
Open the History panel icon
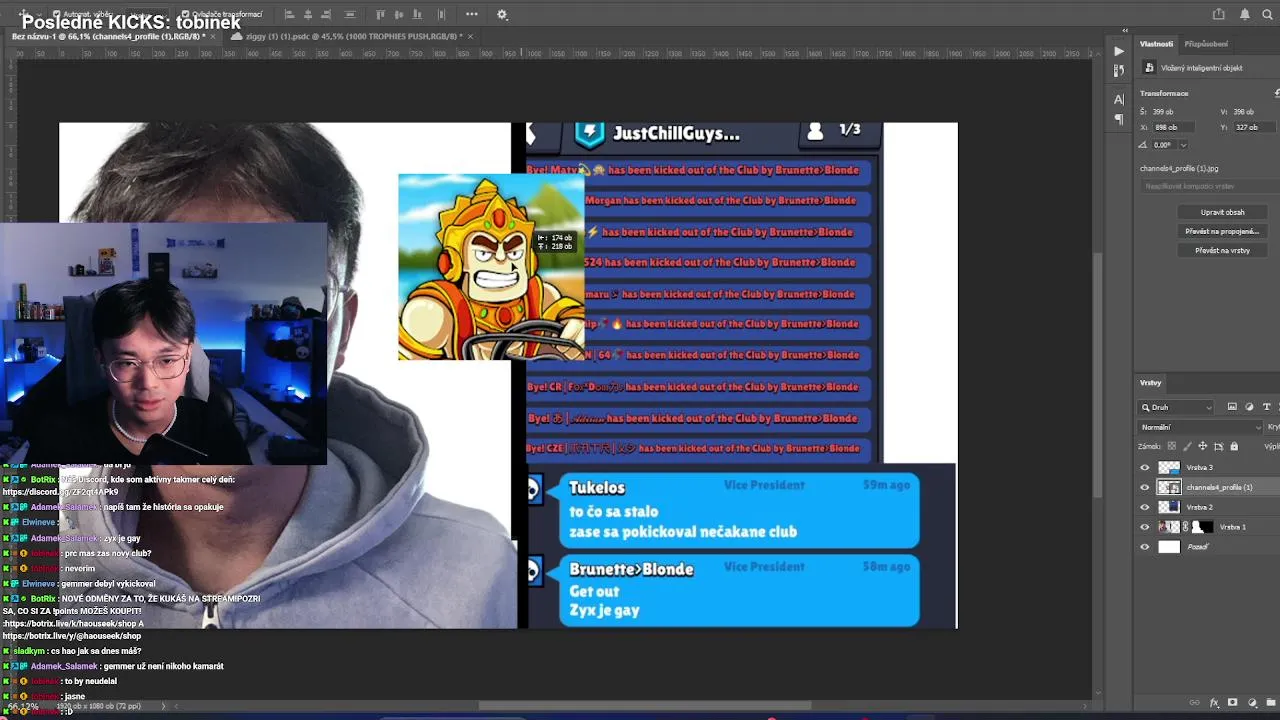tap(1119, 70)
